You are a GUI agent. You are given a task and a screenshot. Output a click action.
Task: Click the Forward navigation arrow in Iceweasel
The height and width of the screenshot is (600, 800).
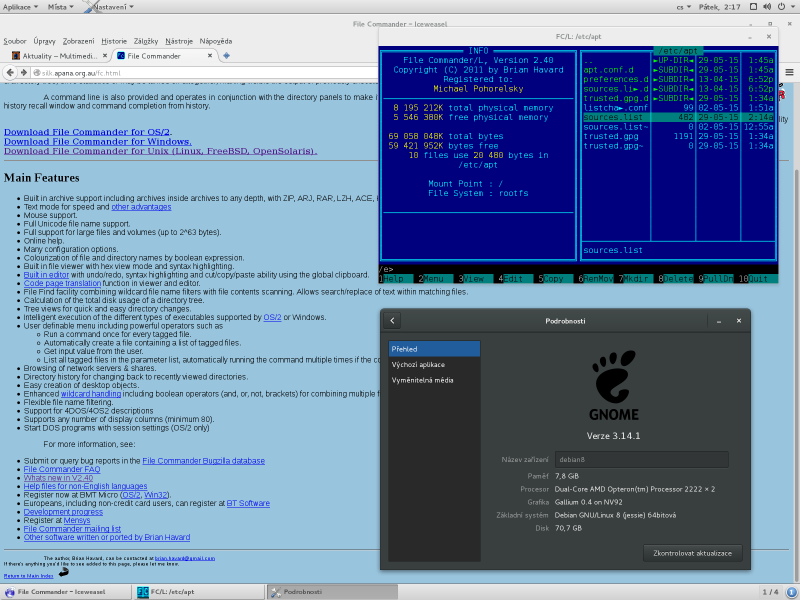pyautogui.click(x=25, y=73)
